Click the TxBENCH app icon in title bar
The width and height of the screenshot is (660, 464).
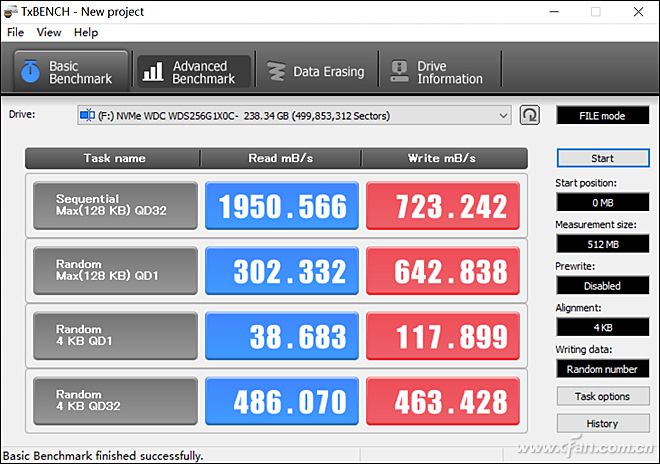point(11,12)
